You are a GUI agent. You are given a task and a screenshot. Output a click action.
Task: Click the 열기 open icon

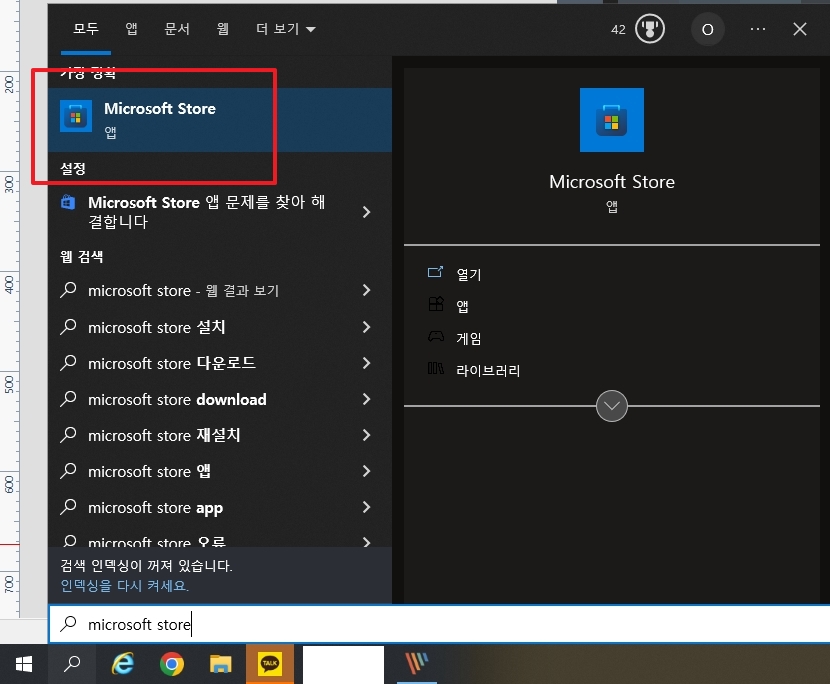[x=435, y=273]
